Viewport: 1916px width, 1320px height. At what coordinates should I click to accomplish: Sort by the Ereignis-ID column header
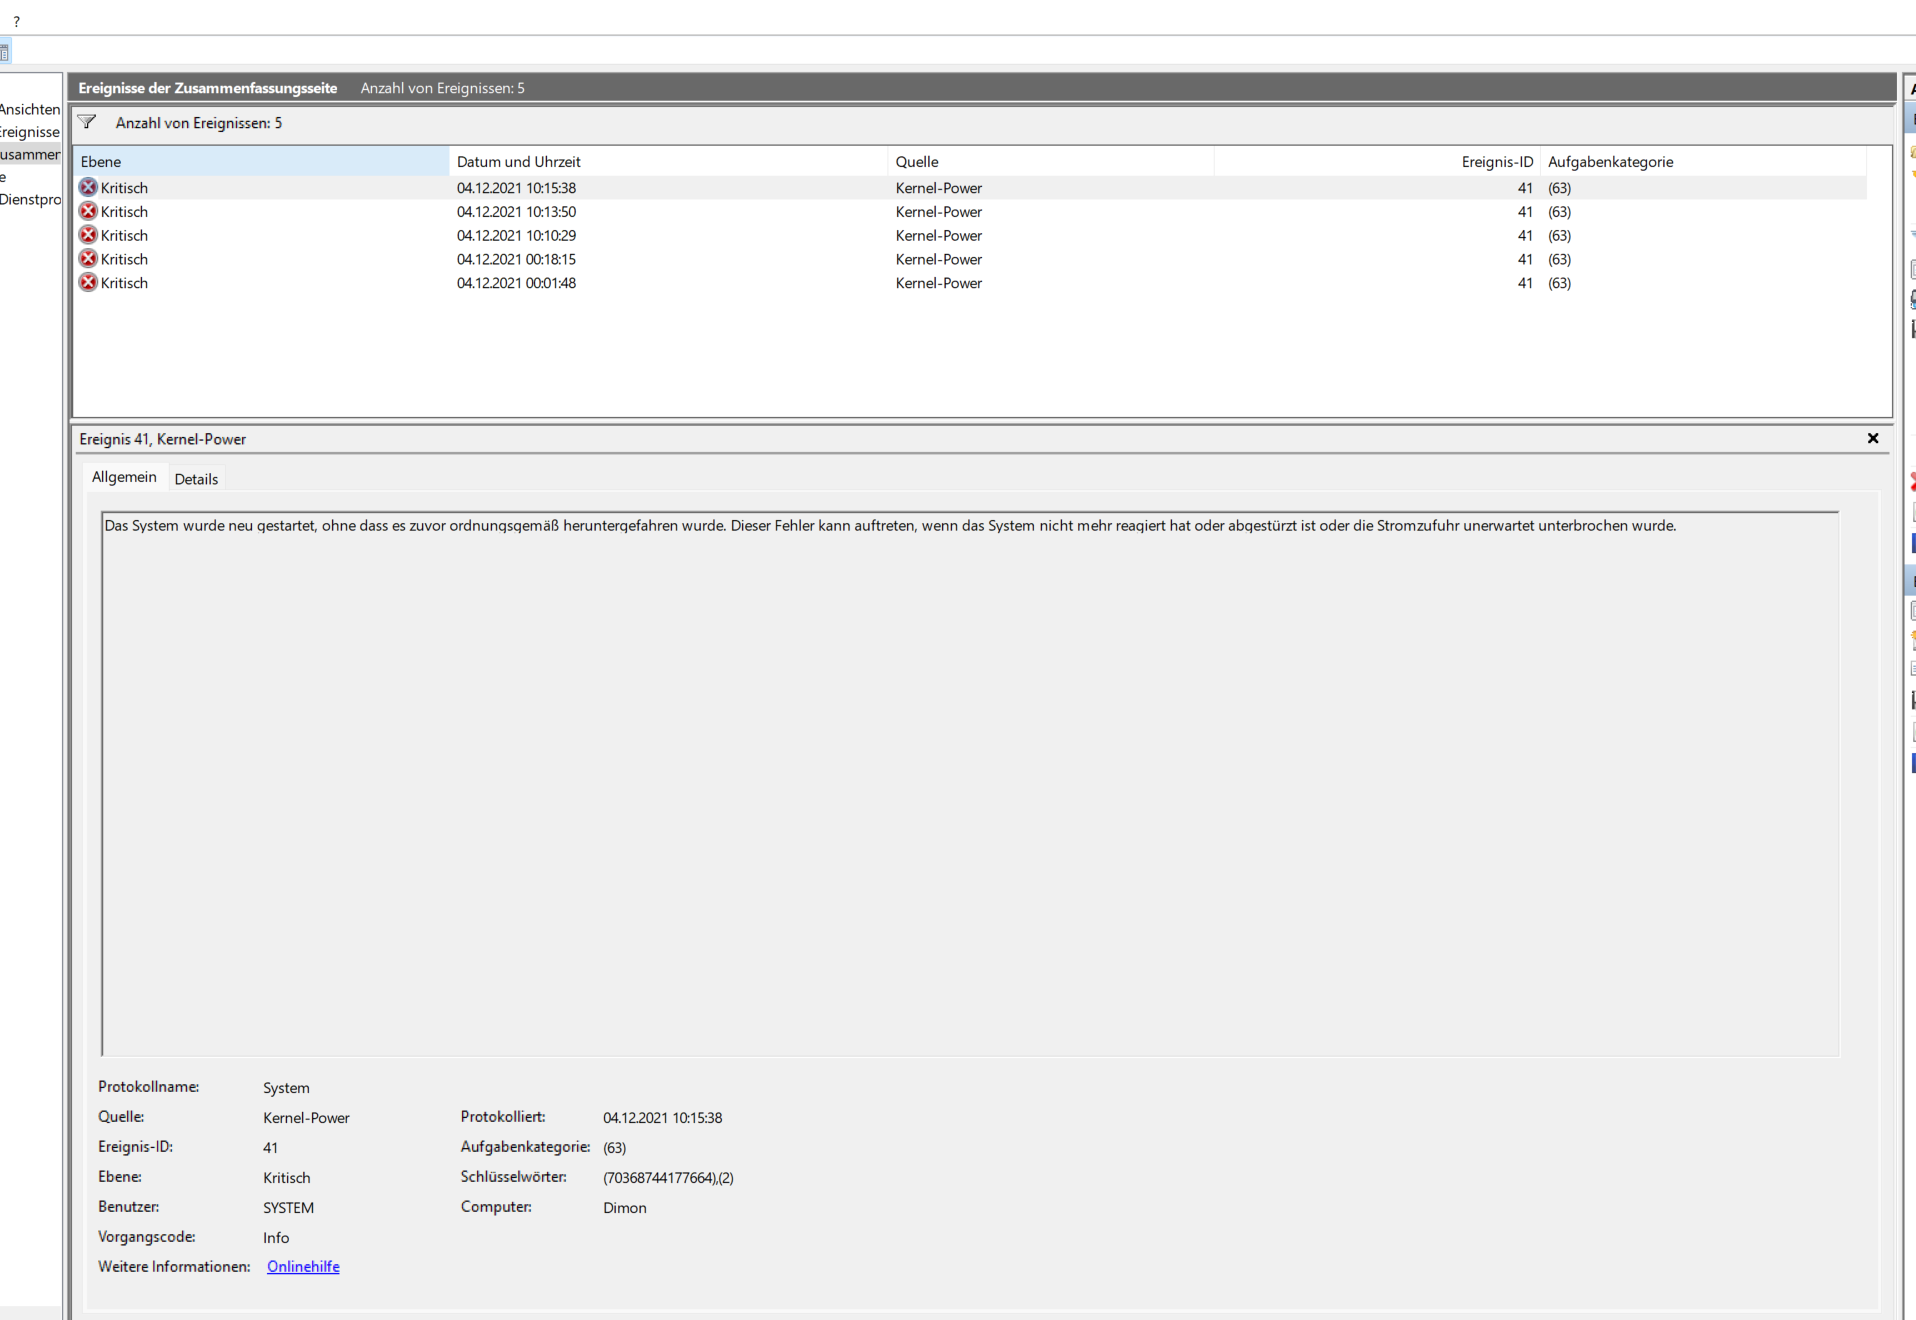click(1377, 161)
